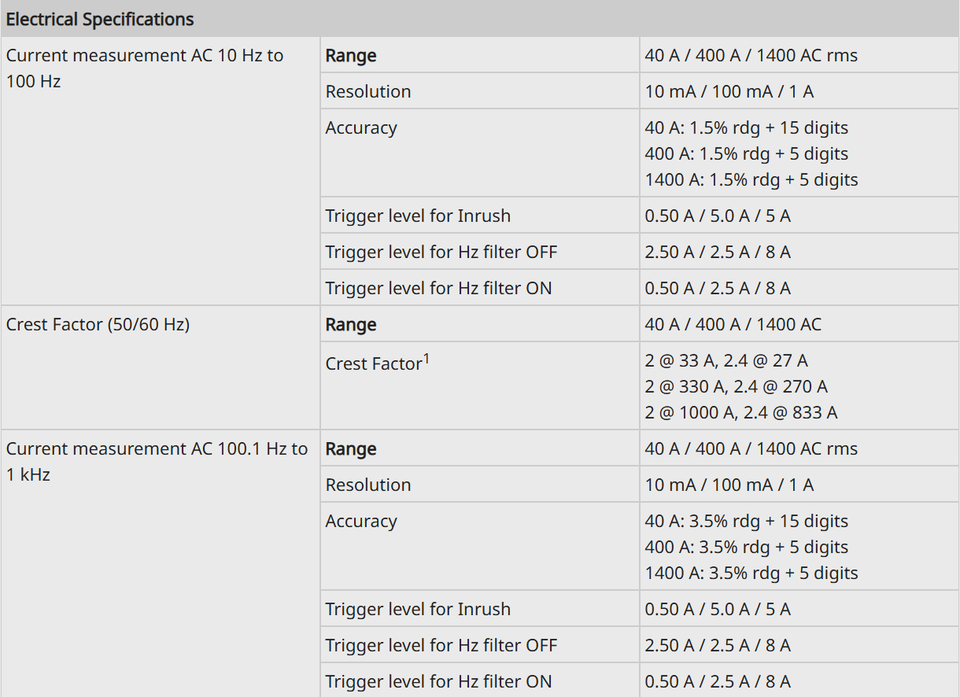The height and width of the screenshot is (697, 960).
Task: Click first Trigger level for Hz filter ON
Action: tap(438, 288)
